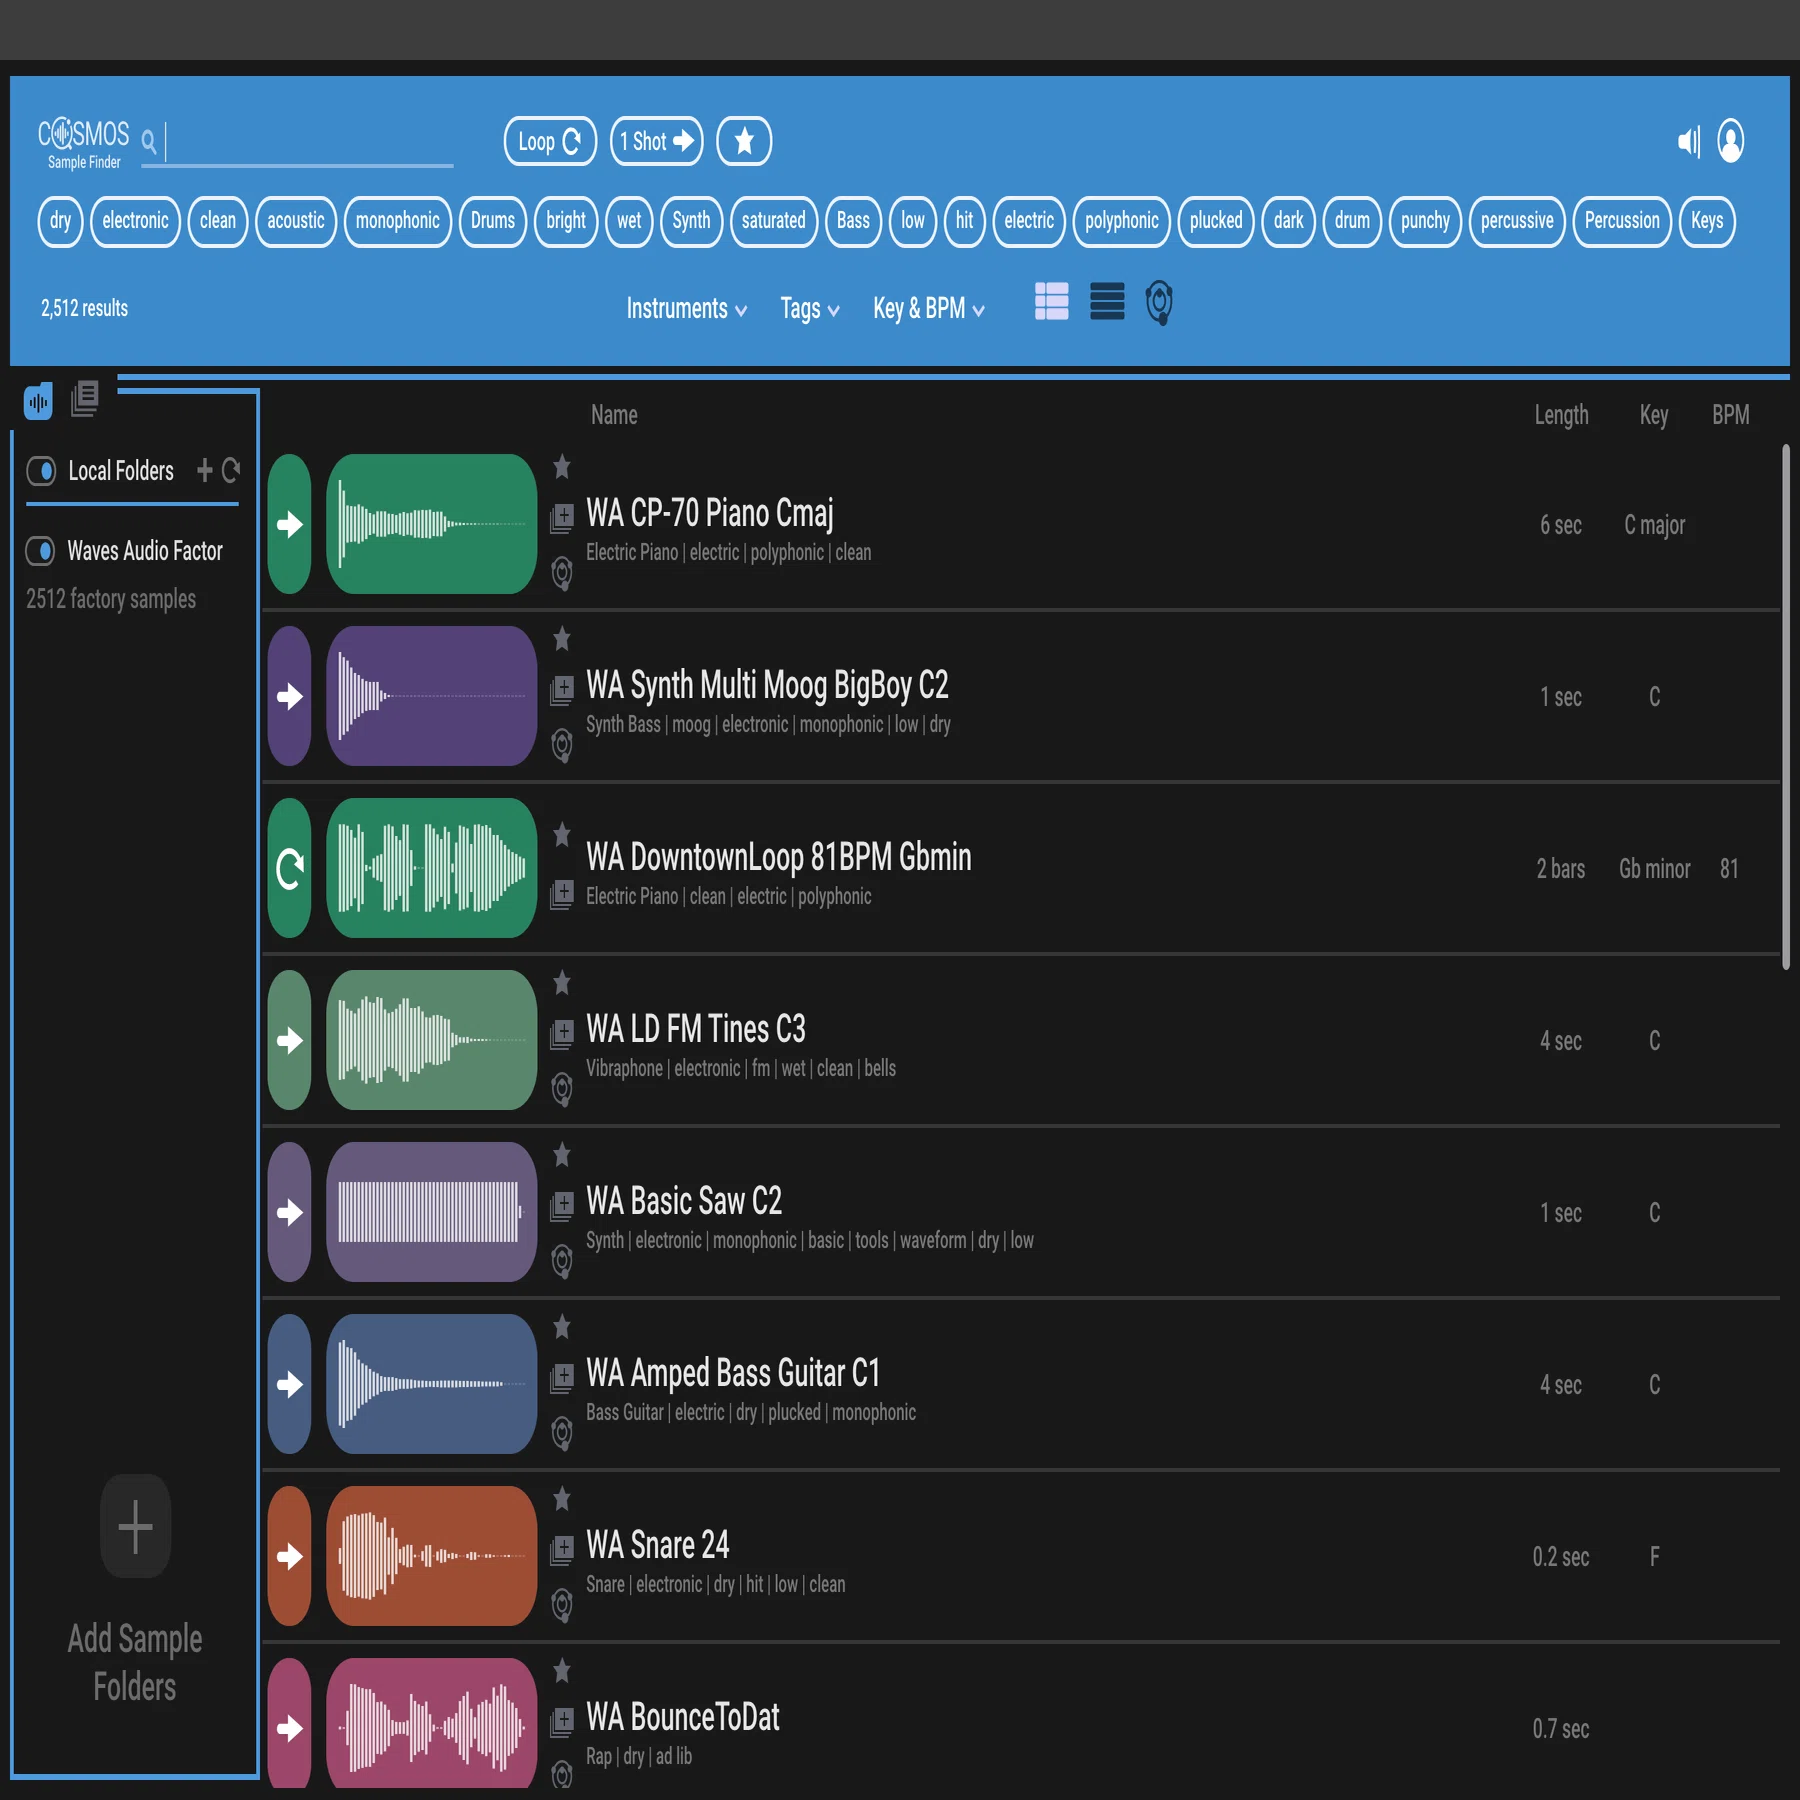This screenshot has width=1800, height=1800.
Task: Filter by the Drums tag
Action: [493, 221]
